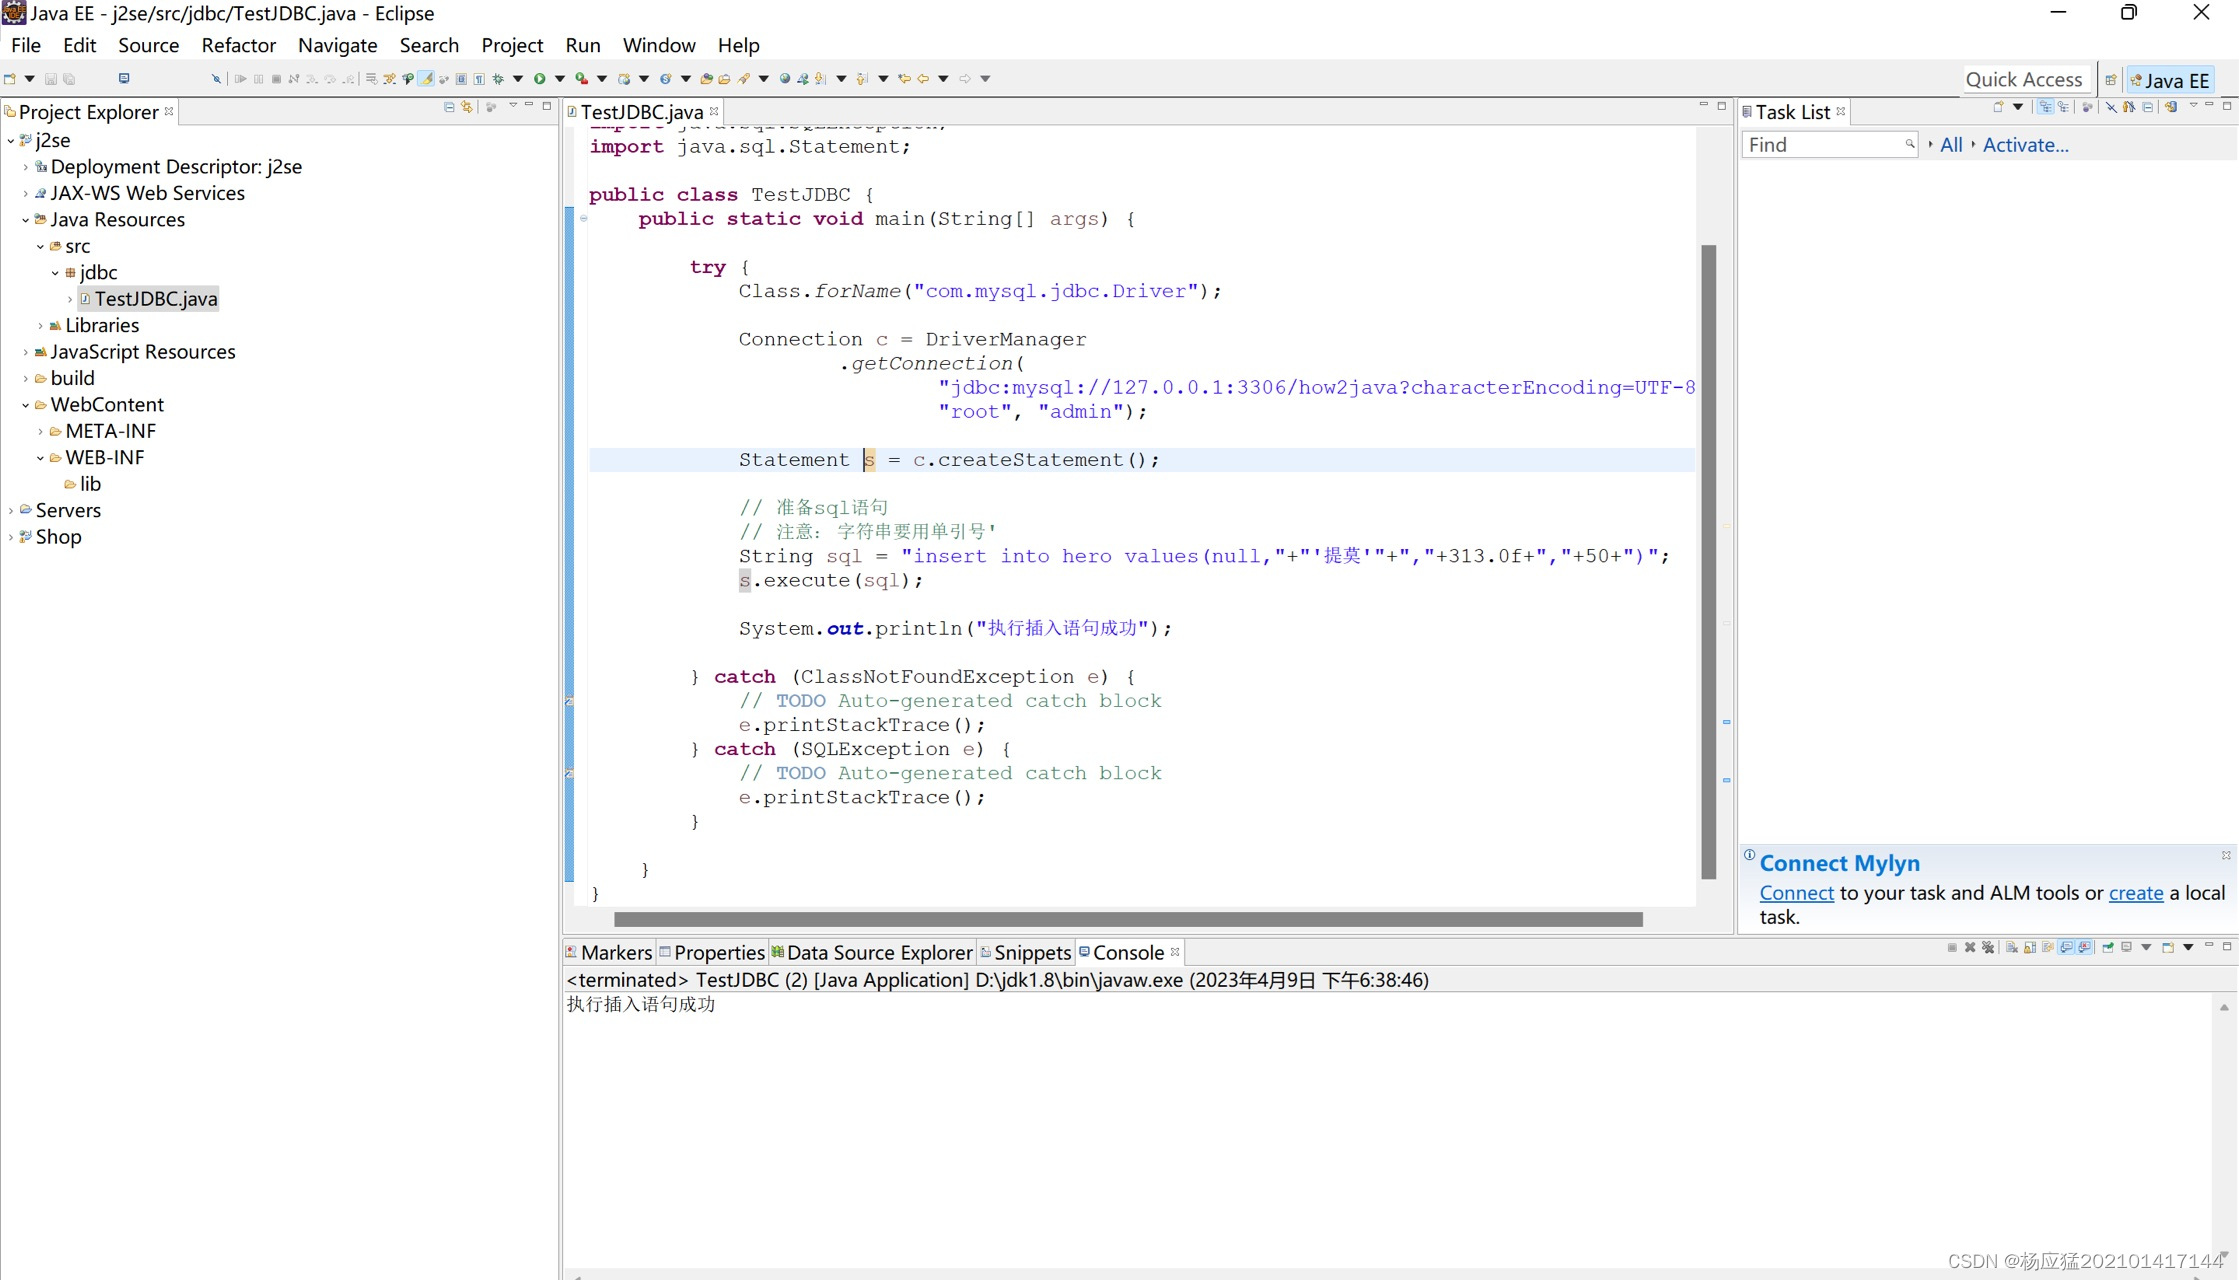Expand the Libraries node
This screenshot has height=1280, width=2239.
click(x=41, y=326)
